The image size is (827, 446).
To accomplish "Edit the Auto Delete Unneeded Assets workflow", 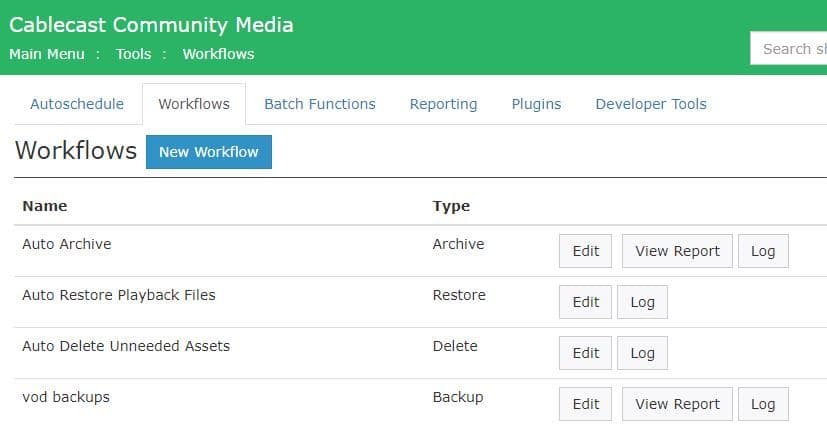I will click(x=585, y=353).
